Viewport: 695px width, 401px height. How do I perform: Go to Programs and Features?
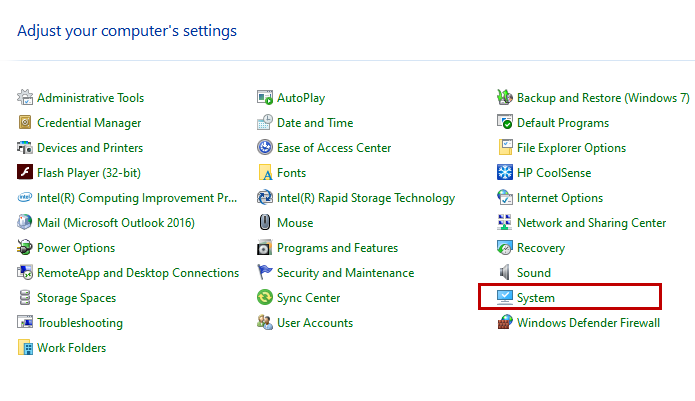click(337, 248)
